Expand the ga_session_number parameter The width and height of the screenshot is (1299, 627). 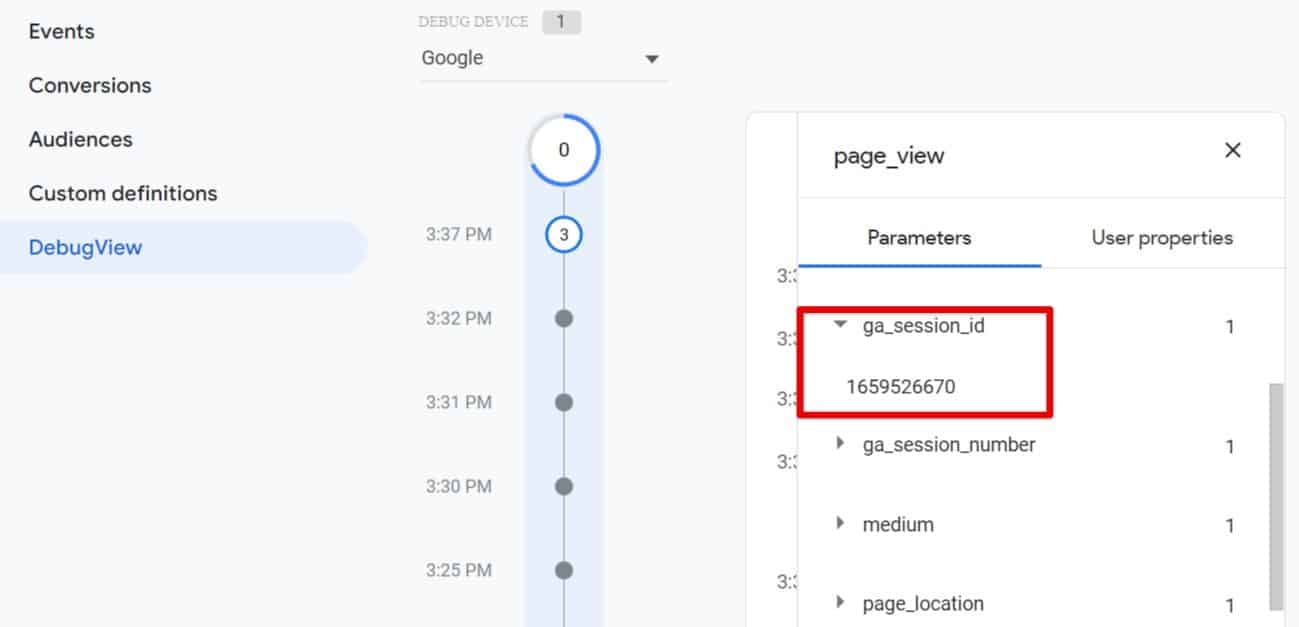[840, 444]
